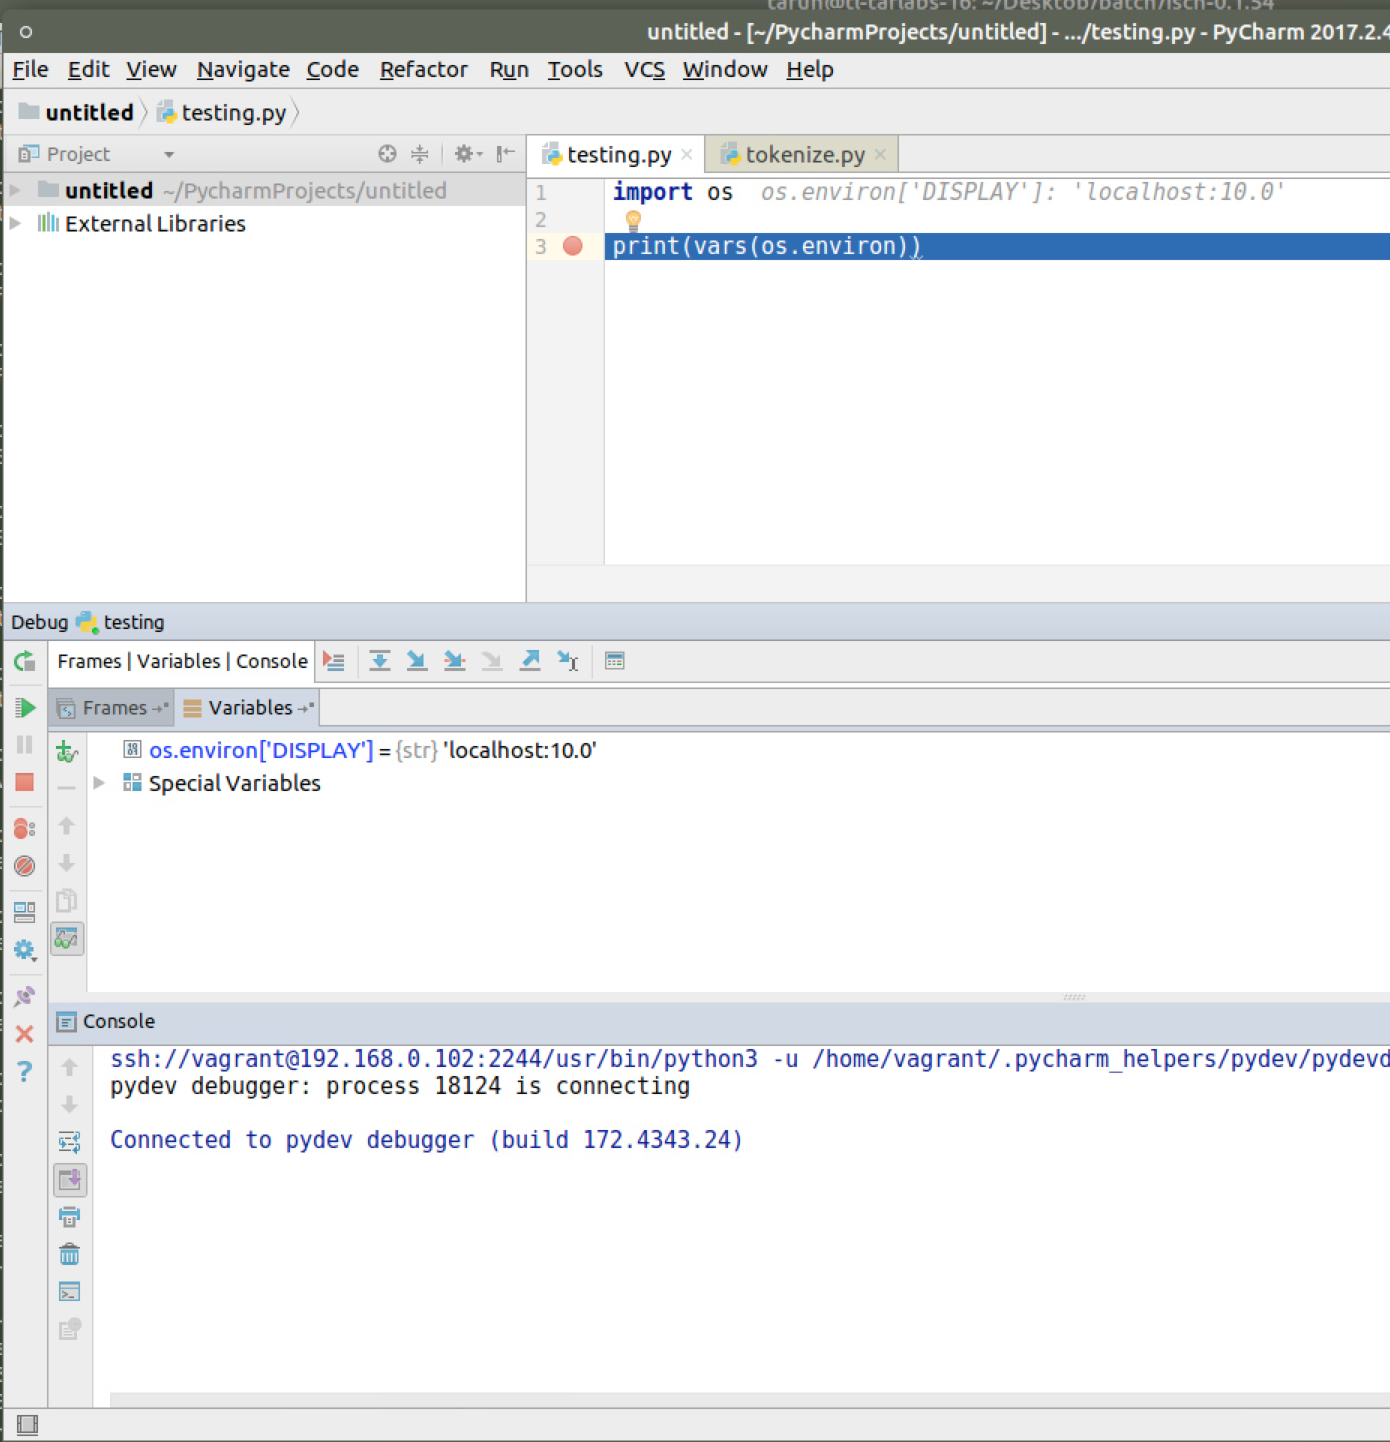Open the View Breakpoints dialog
This screenshot has height=1442, width=1390.
(x=25, y=829)
